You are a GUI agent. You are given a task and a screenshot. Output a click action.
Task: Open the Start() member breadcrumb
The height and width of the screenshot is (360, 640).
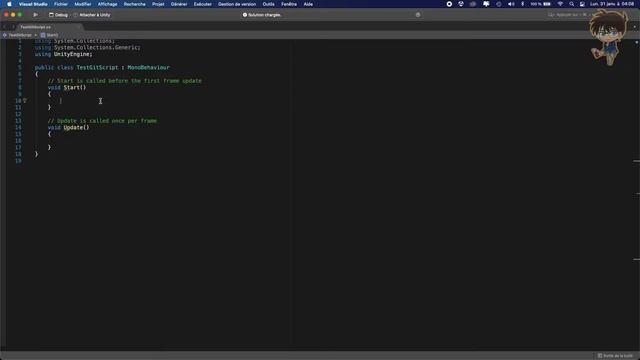[x=49, y=35]
